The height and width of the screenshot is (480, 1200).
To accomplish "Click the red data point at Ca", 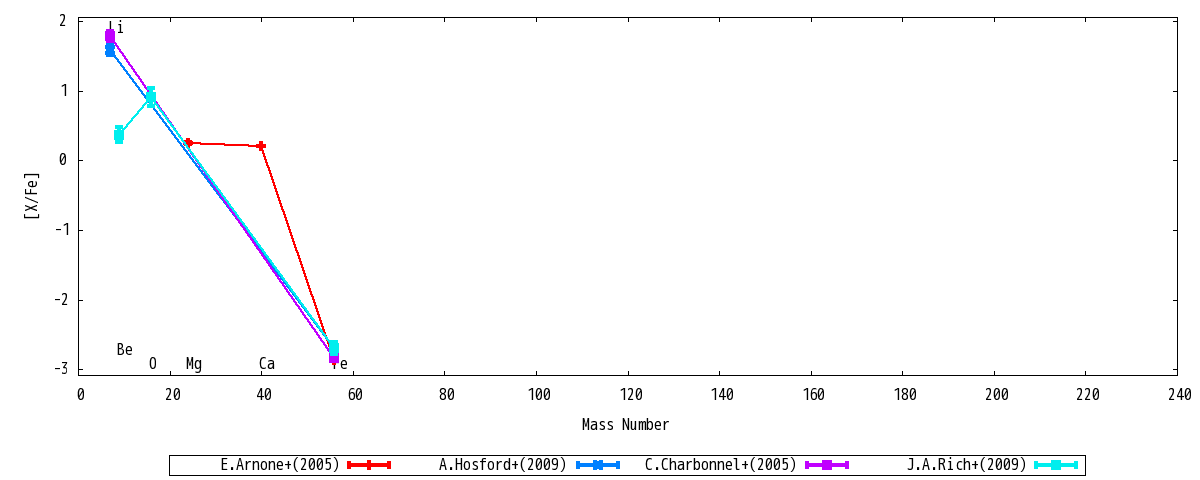I will coord(261,146).
